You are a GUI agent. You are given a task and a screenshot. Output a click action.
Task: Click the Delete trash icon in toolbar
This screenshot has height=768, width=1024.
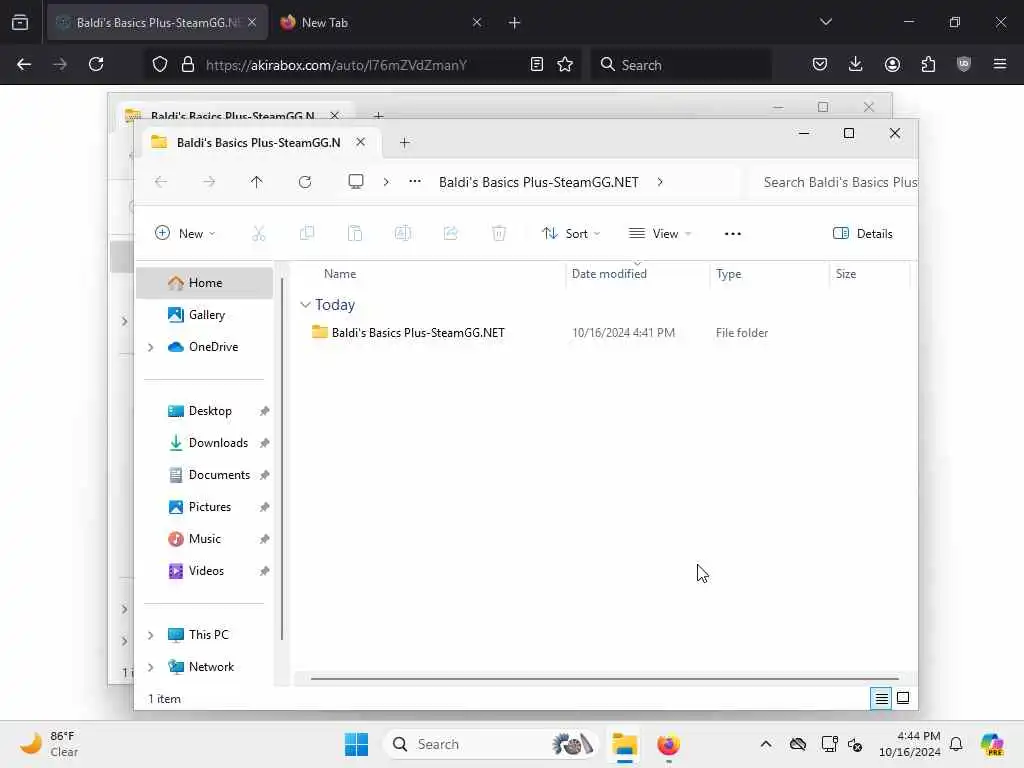tap(499, 233)
